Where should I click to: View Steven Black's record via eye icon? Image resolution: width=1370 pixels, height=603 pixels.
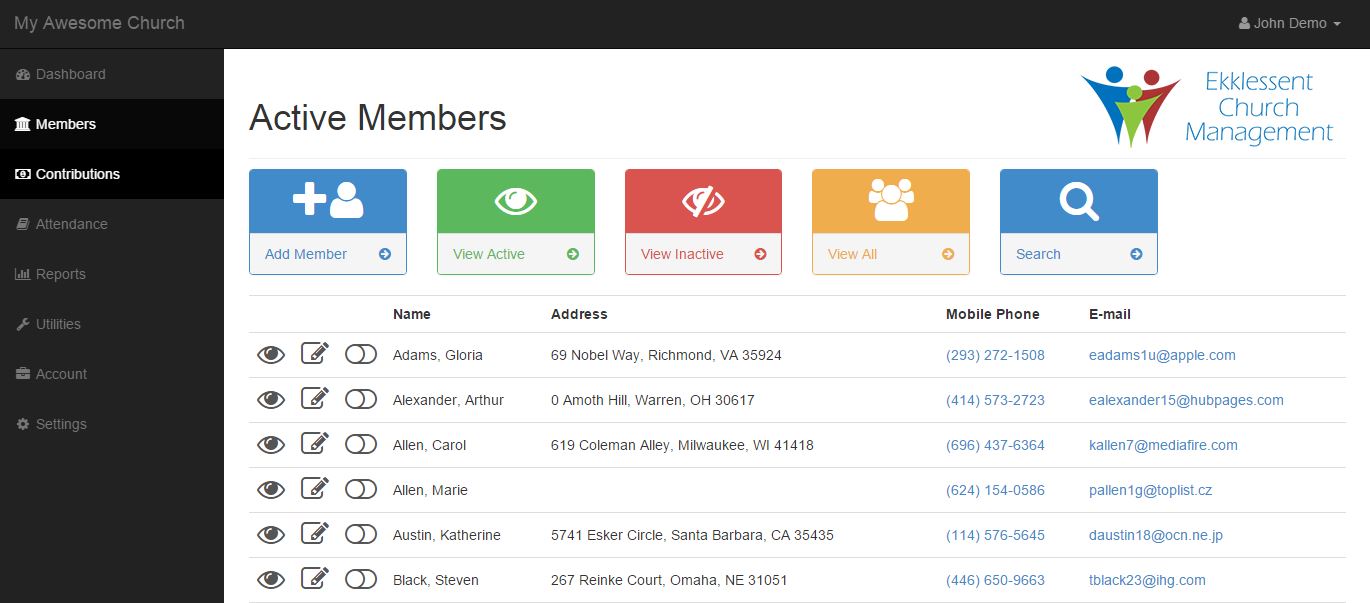(x=270, y=580)
